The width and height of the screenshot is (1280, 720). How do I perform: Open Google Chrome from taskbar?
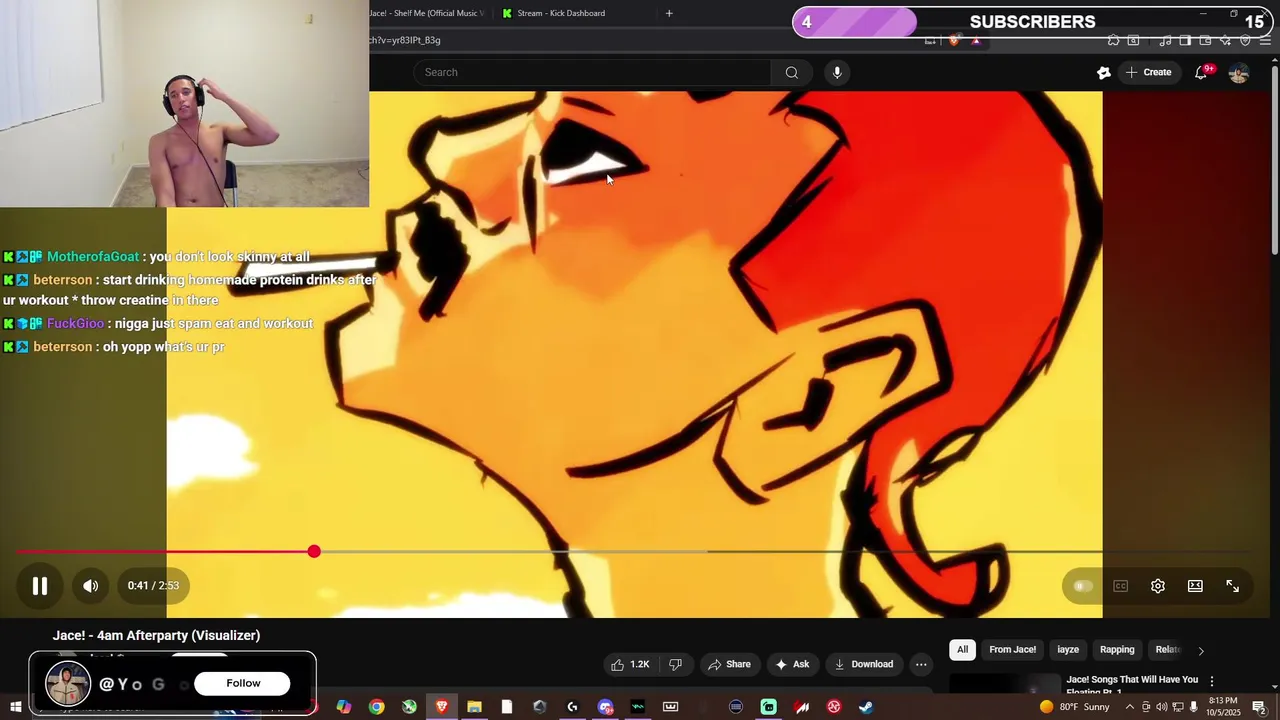[376, 707]
